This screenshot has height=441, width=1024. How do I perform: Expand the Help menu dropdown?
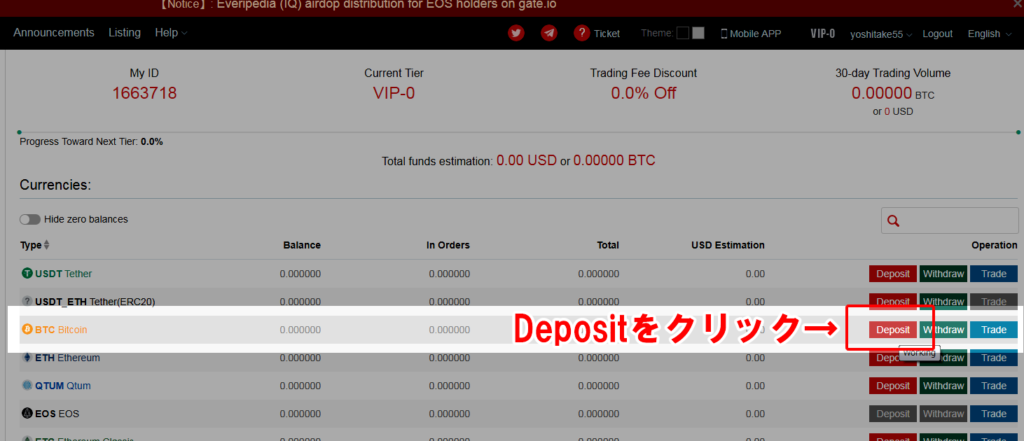[170, 33]
